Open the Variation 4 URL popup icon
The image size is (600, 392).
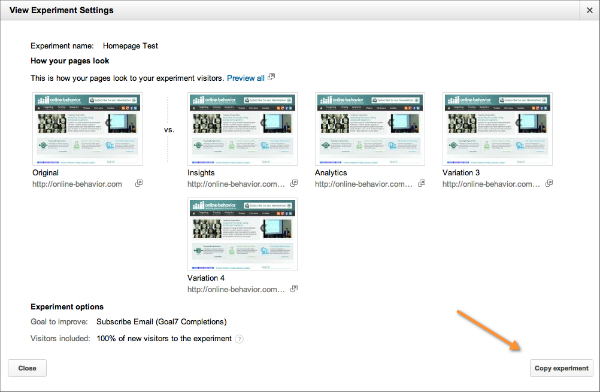coord(294,289)
